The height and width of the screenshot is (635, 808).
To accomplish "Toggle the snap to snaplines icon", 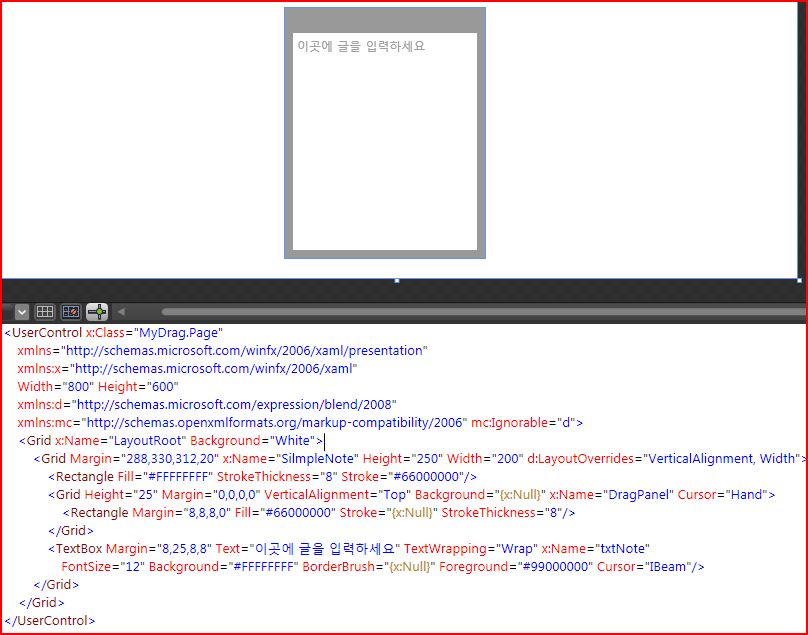I will (97, 311).
